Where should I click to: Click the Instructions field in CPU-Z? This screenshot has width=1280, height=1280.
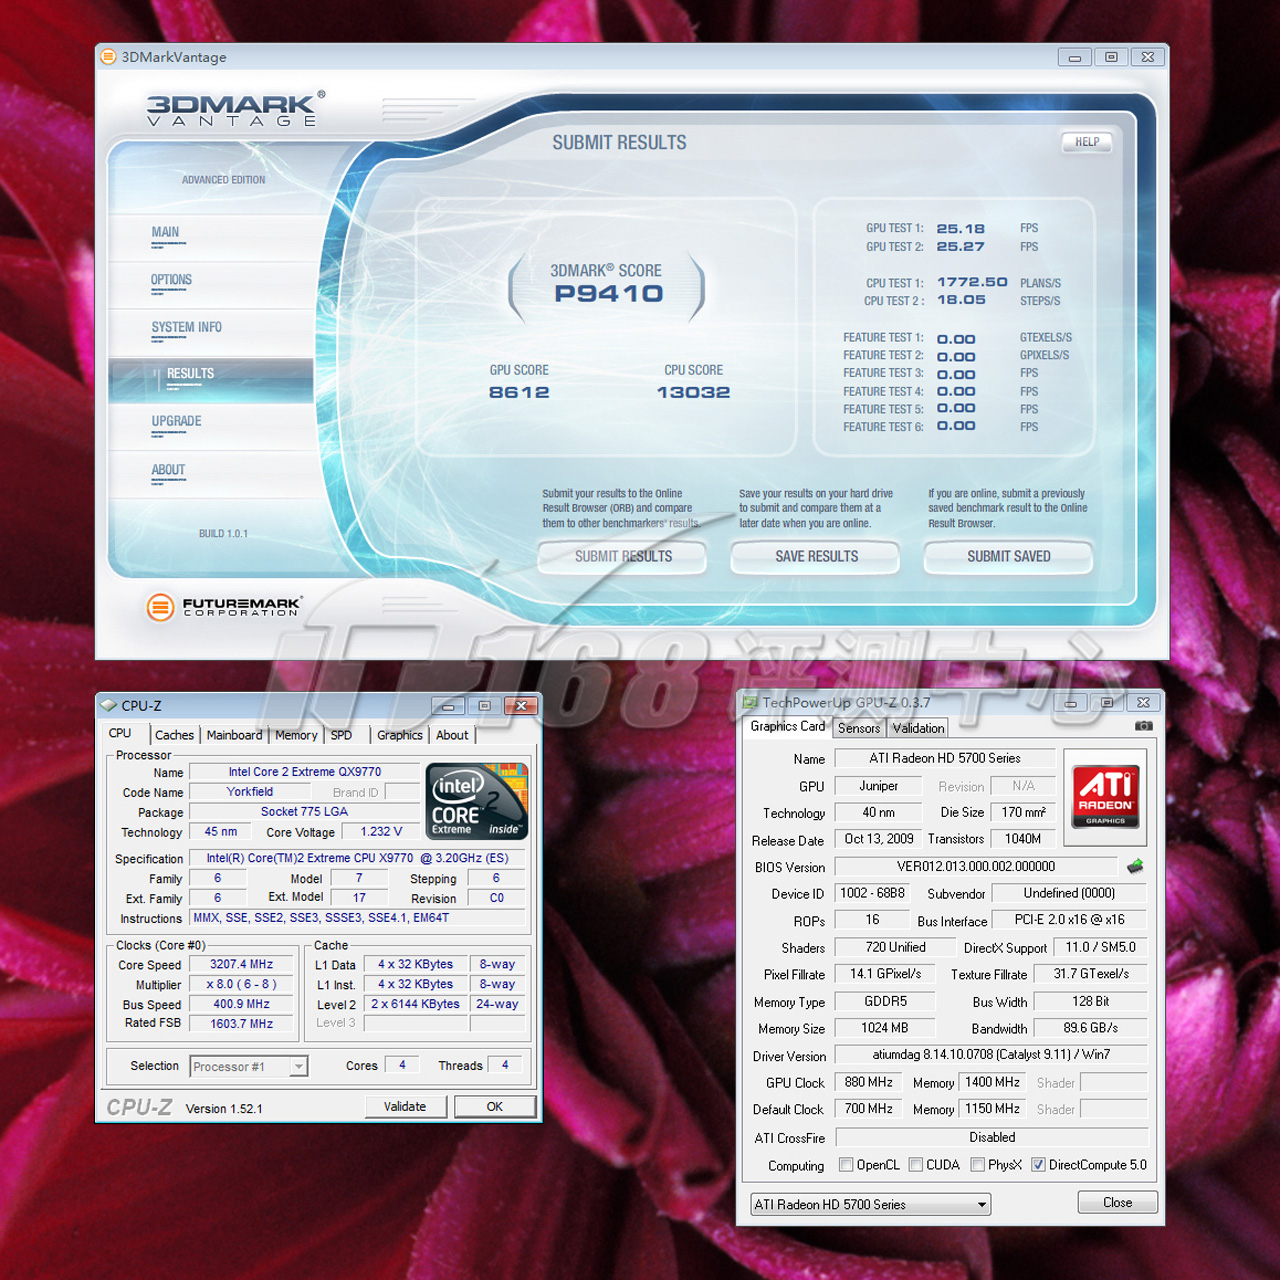[x=357, y=918]
